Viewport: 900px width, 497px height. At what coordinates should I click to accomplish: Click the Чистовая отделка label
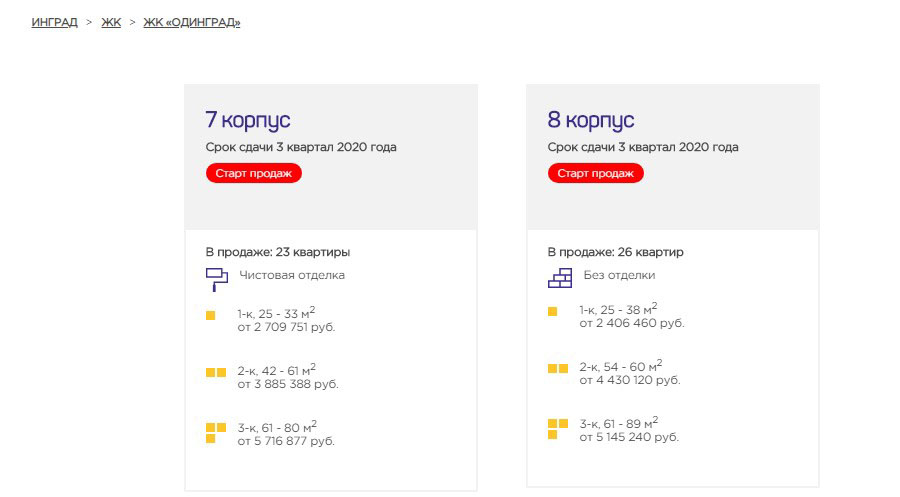click(x=292, y=275)
